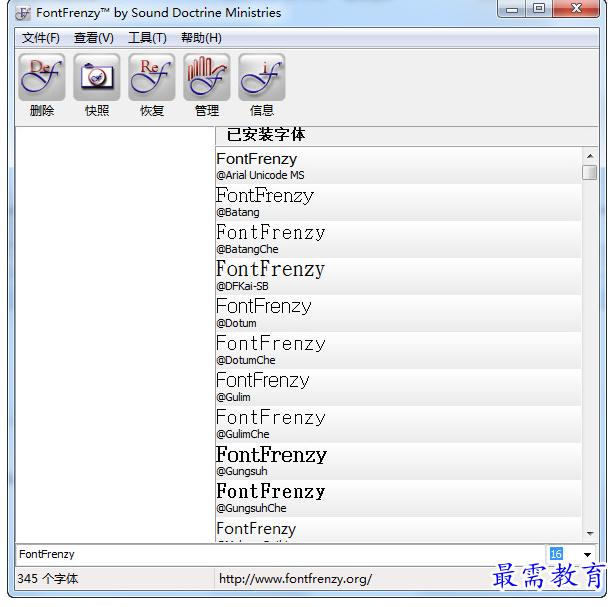
Task: Select the @Arial Unicode MS font row
Action: tap(398, 166)
